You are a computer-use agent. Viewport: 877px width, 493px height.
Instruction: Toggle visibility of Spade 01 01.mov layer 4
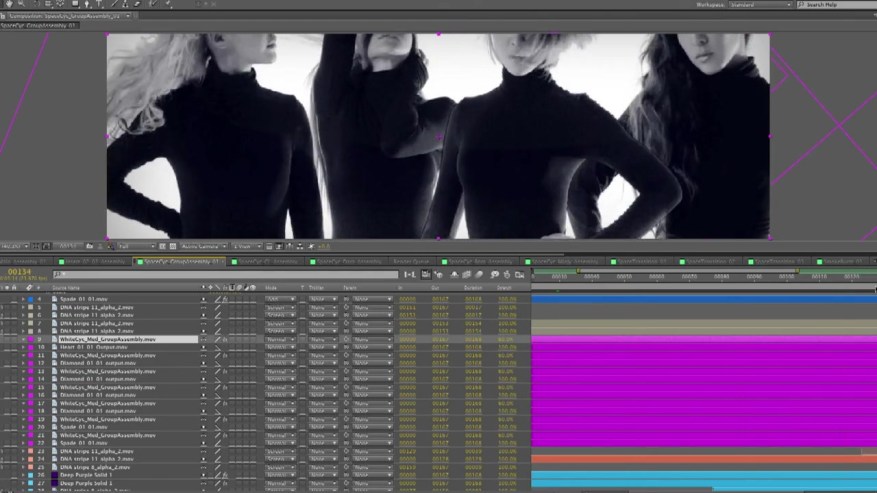pos(4,299)
